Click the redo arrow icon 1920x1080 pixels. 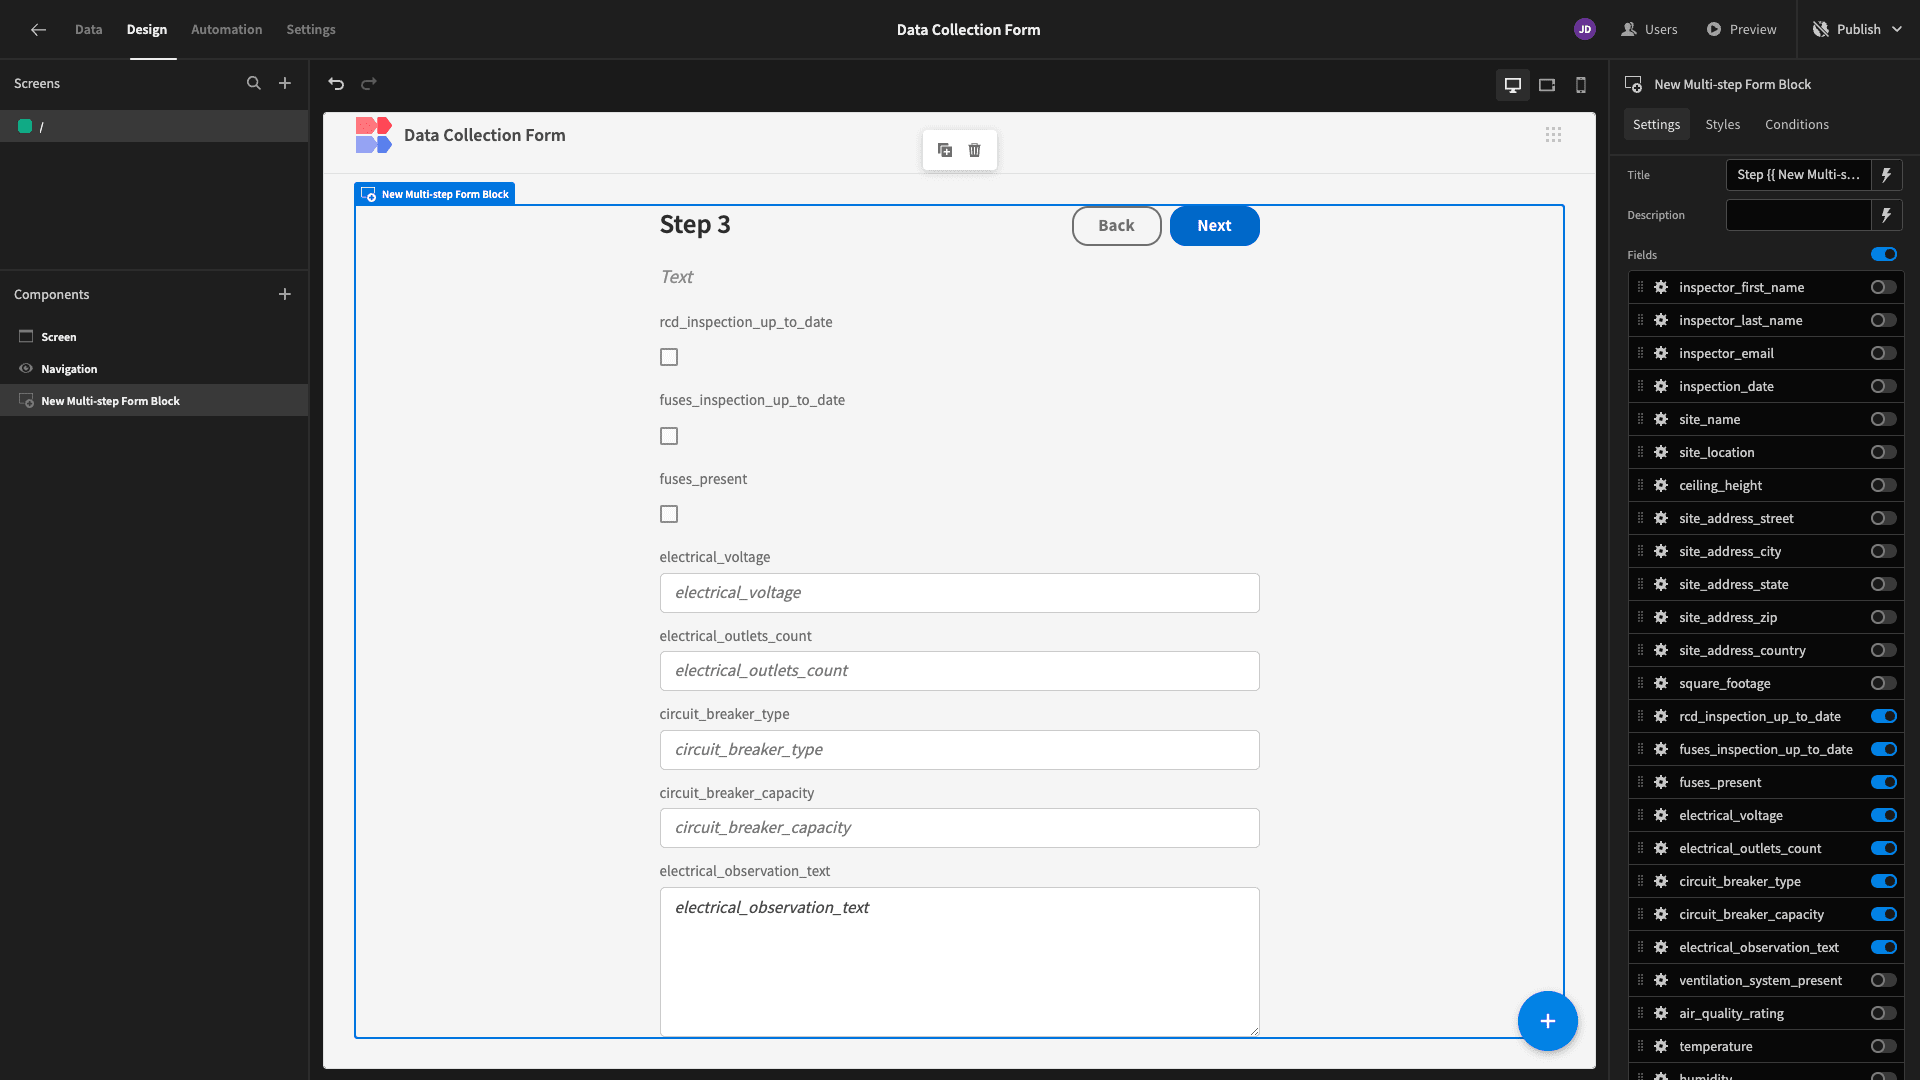369,83
